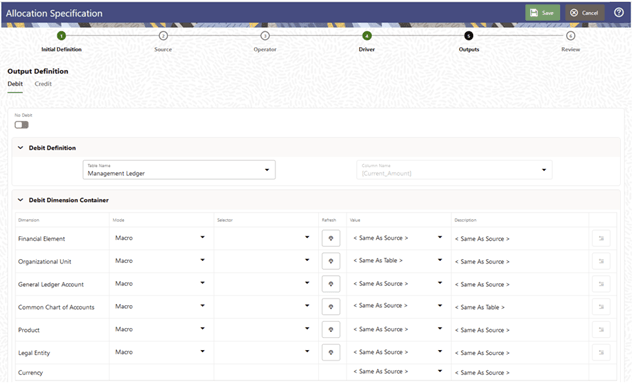Click end-of-row icon for Product

click(601, 329)
